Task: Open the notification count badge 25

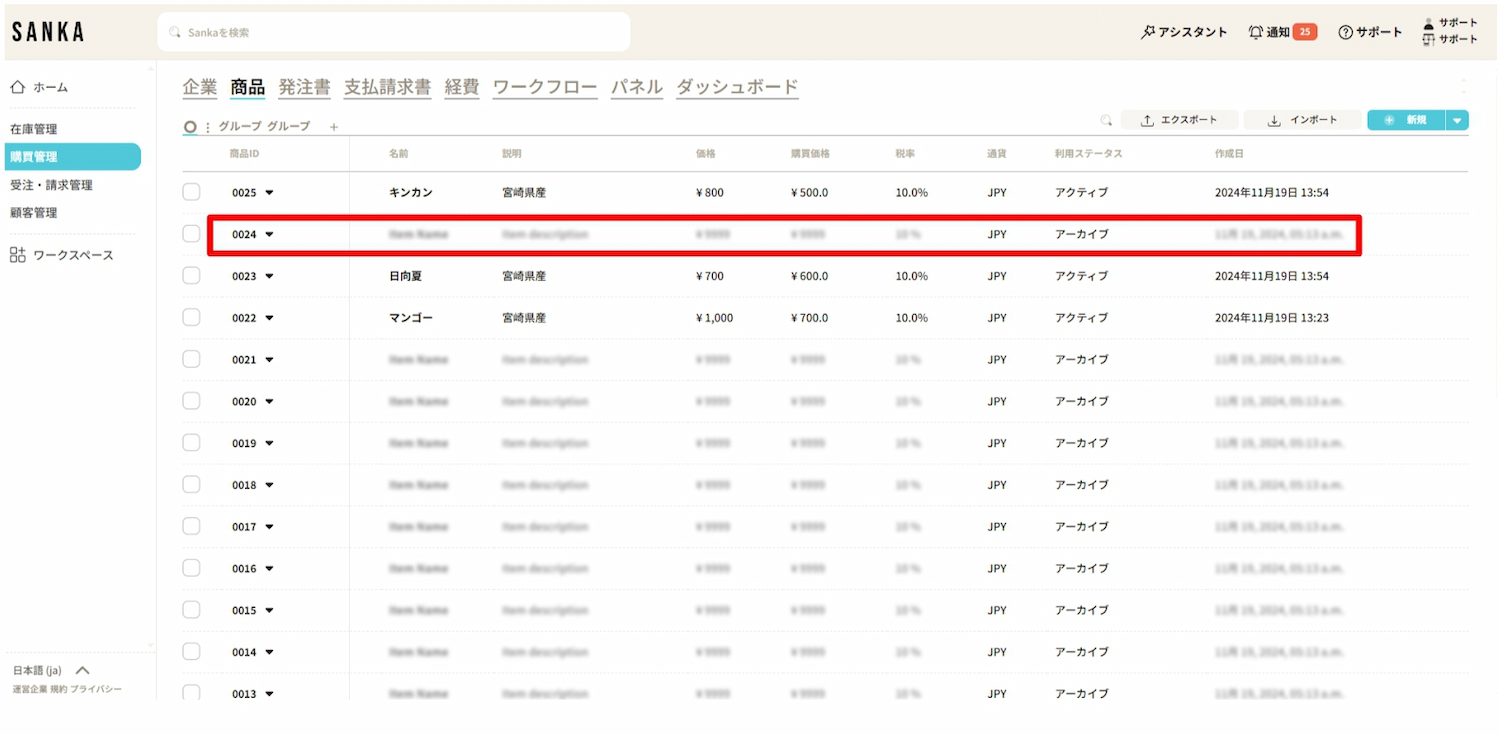Action: pos(1304,32)
